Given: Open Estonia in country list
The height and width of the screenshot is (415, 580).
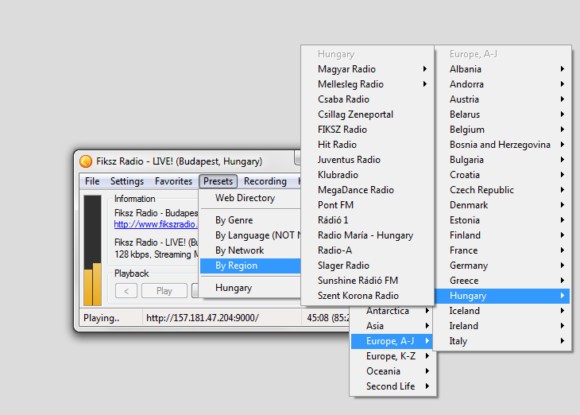Looking at the screenshot, I should 503,220.
